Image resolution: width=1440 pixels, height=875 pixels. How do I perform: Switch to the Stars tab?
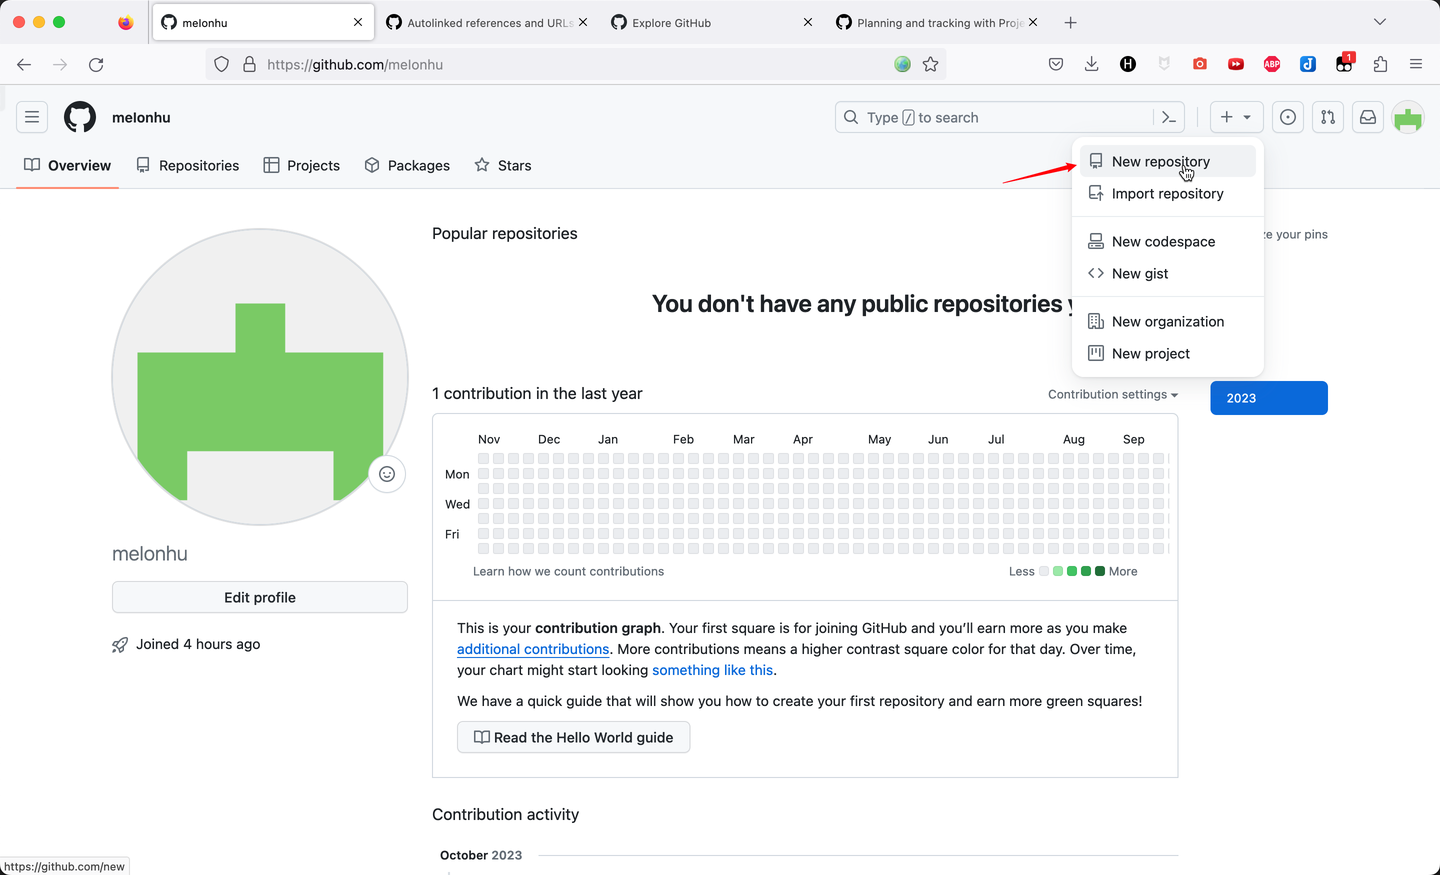(x=503, y=165)
